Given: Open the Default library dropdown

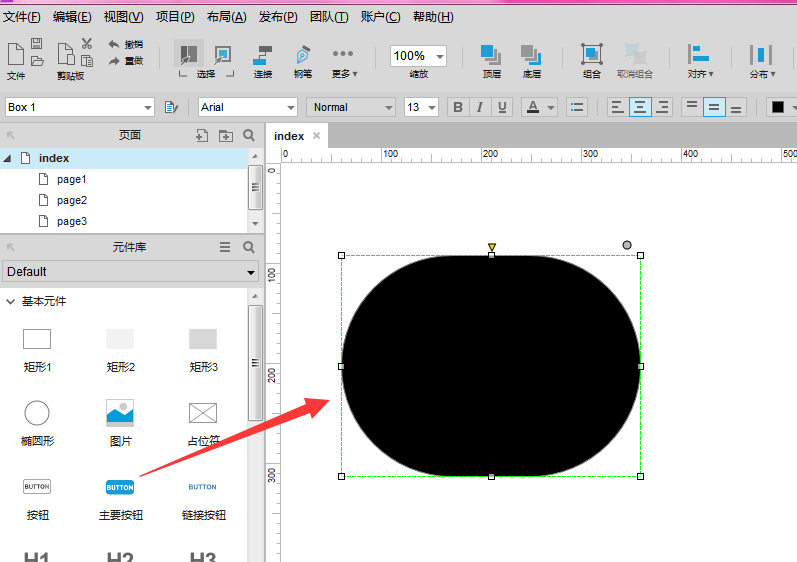Looking at the screenshot, I should [131, 272].
